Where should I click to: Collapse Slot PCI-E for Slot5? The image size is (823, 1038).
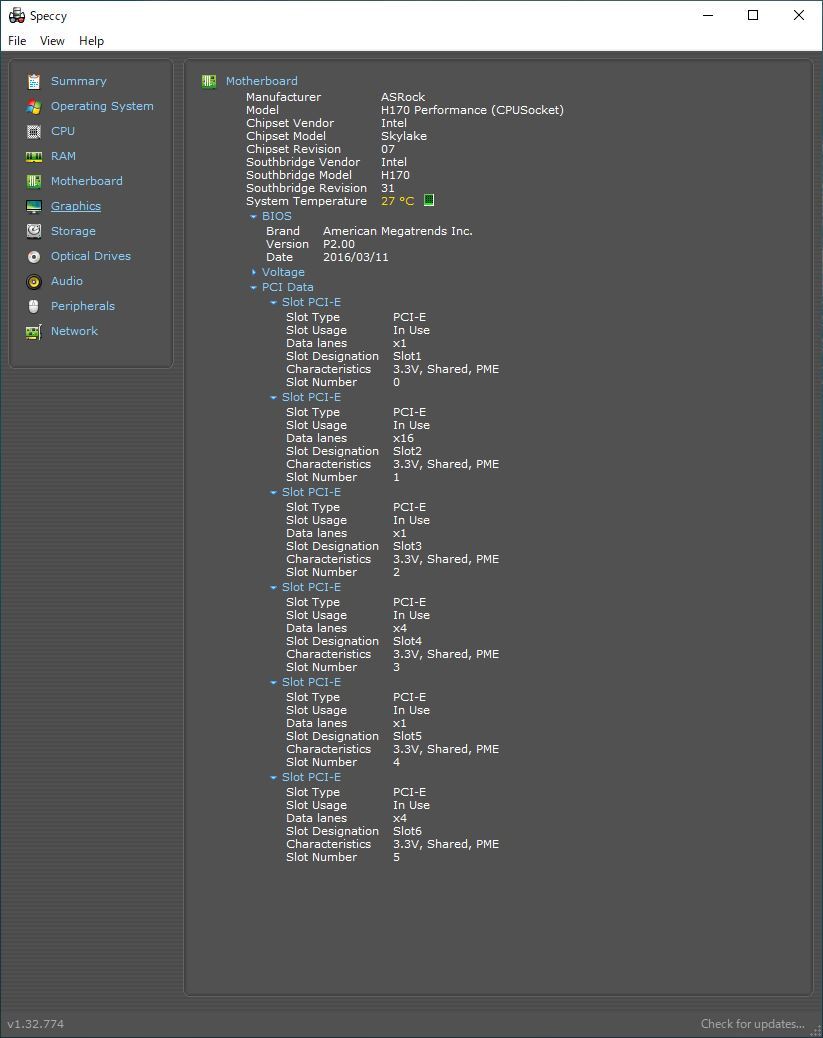coord(273,683)
